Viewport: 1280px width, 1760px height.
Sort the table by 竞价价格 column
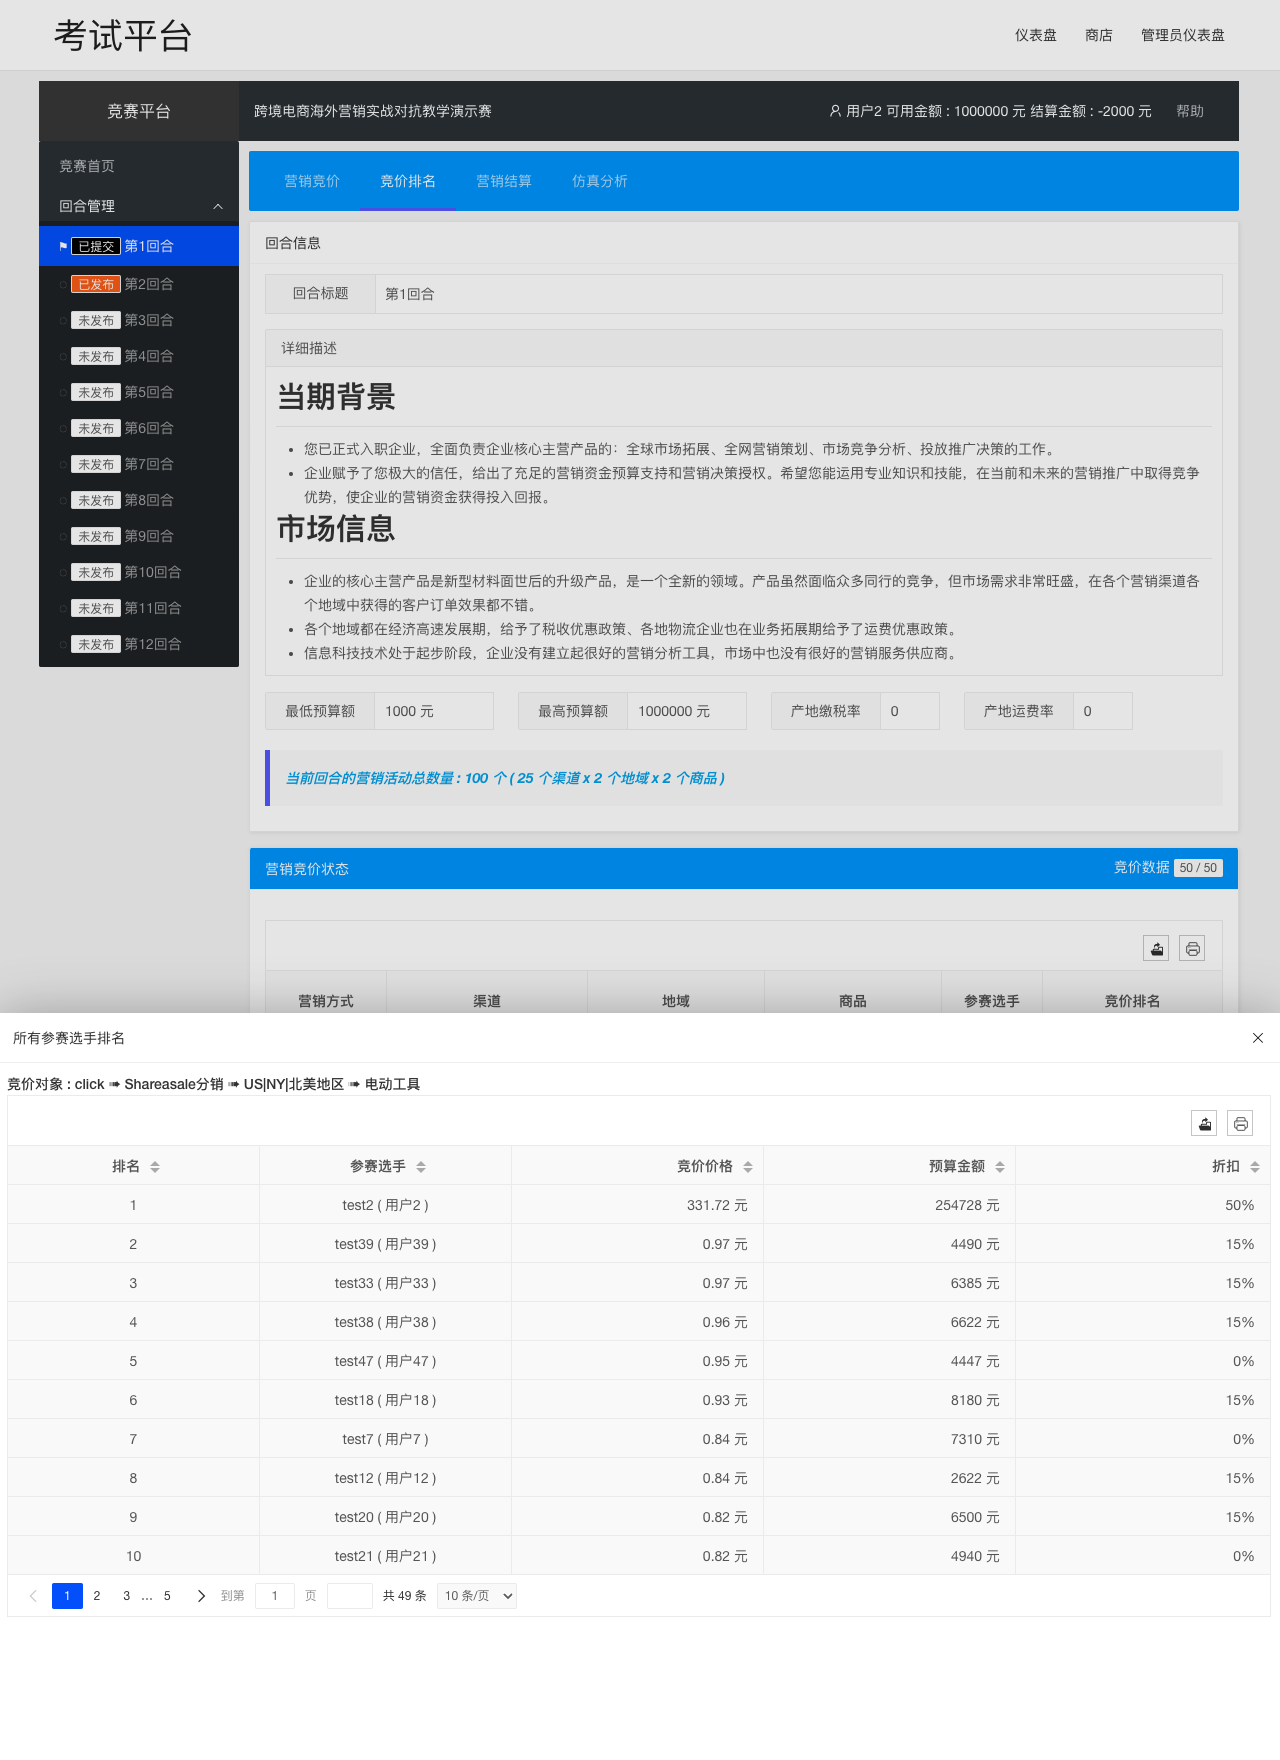tap(748, 1167)
